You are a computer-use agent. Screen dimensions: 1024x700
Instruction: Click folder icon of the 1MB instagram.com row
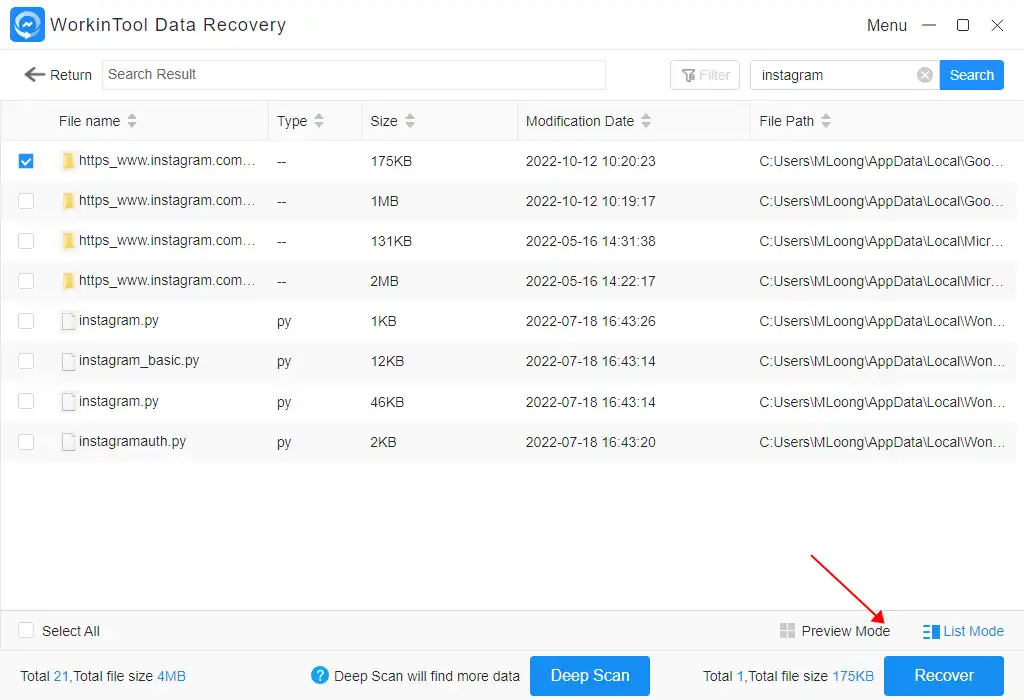68,200
